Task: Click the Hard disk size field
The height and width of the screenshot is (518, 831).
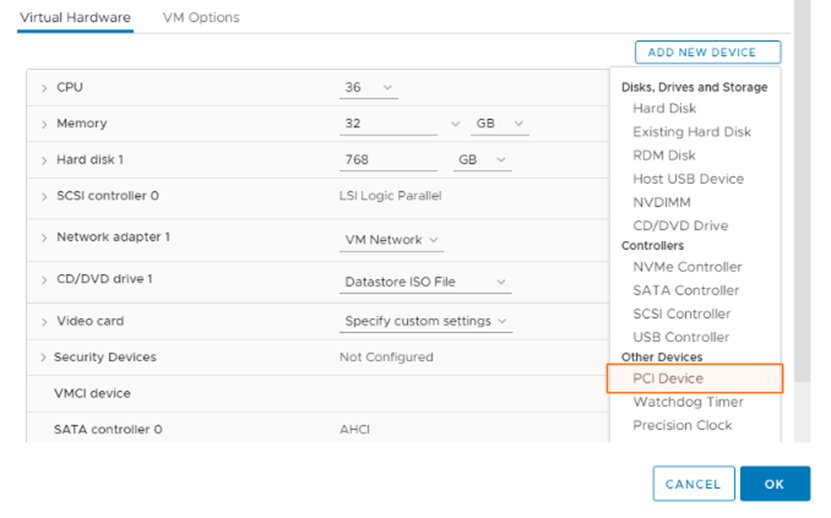Action: (x=388, y=160)
